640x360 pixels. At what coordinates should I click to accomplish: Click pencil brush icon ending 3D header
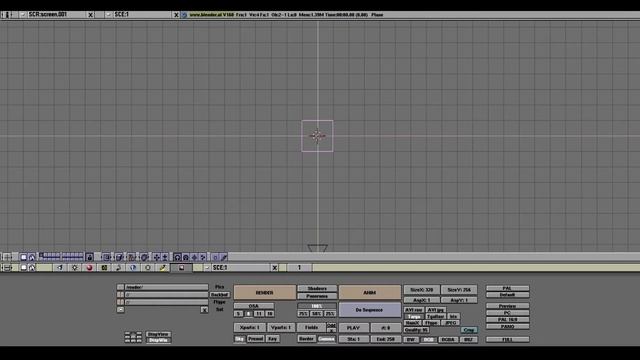click(224, 257)
